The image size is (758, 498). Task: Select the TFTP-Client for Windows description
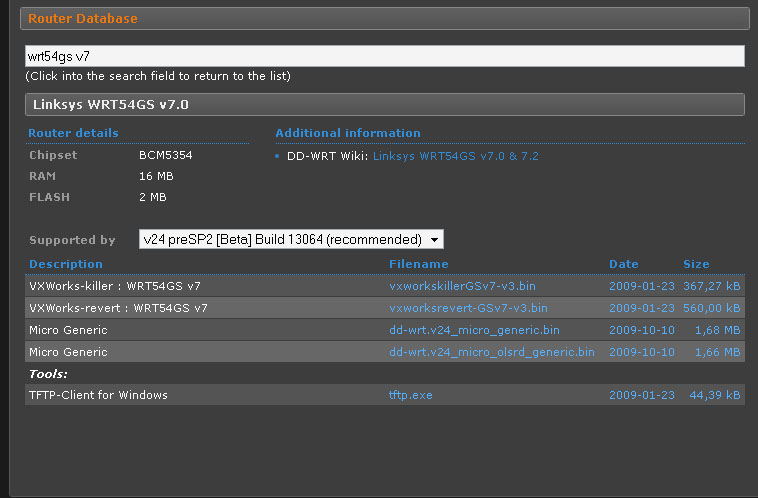click(98, 395)
